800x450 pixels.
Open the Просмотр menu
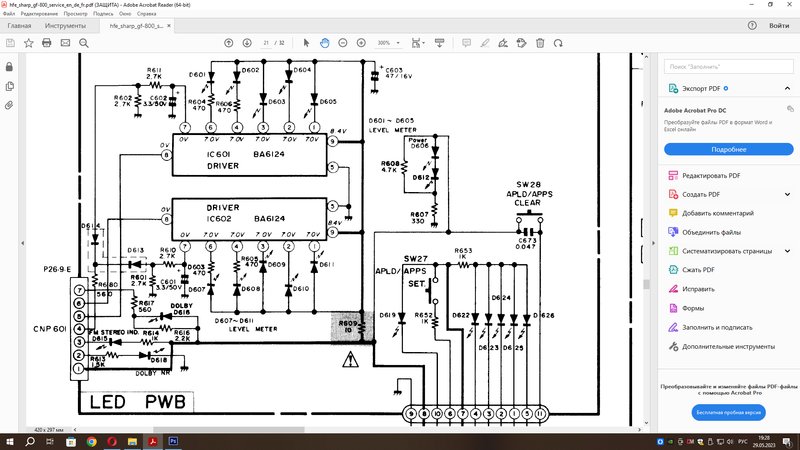(x=76, y=14)
